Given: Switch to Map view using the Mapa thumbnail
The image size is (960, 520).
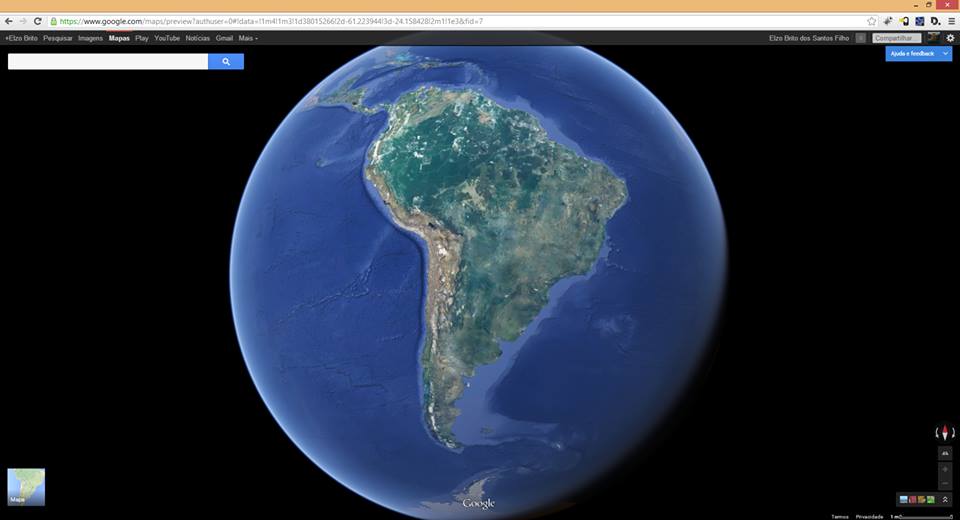Looking at the screenshot, I should (26, 487).
